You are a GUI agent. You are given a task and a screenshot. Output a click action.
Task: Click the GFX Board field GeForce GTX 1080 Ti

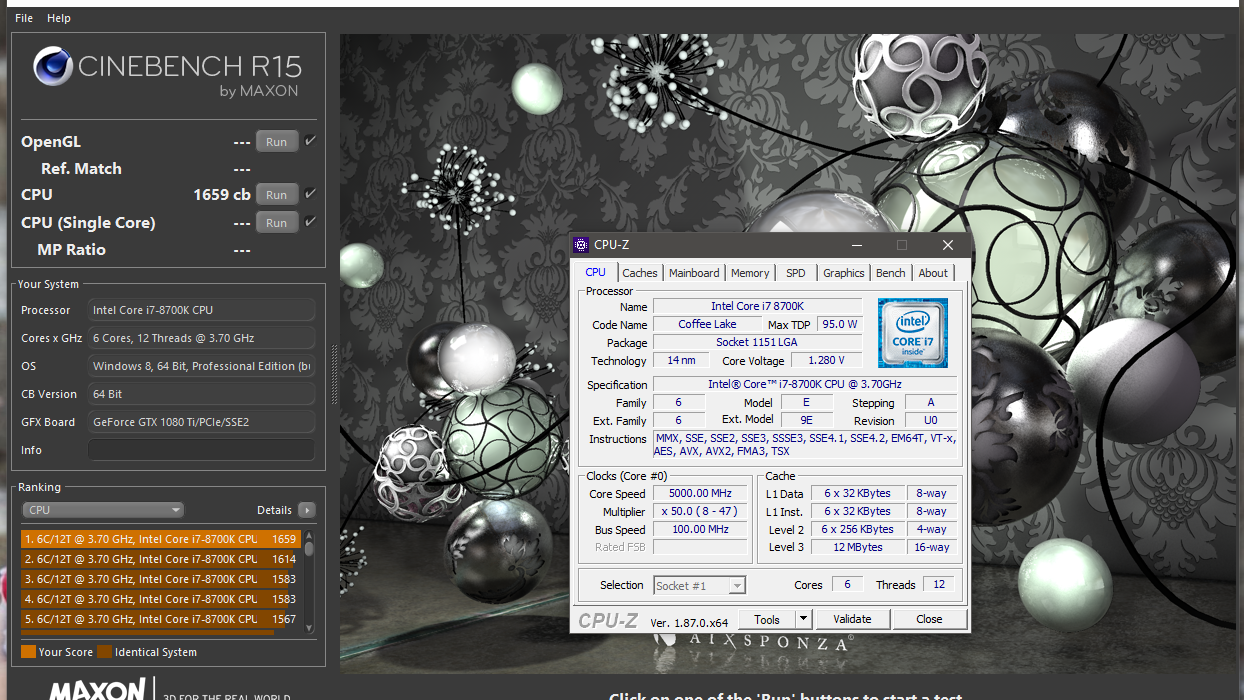coord(201,422)
